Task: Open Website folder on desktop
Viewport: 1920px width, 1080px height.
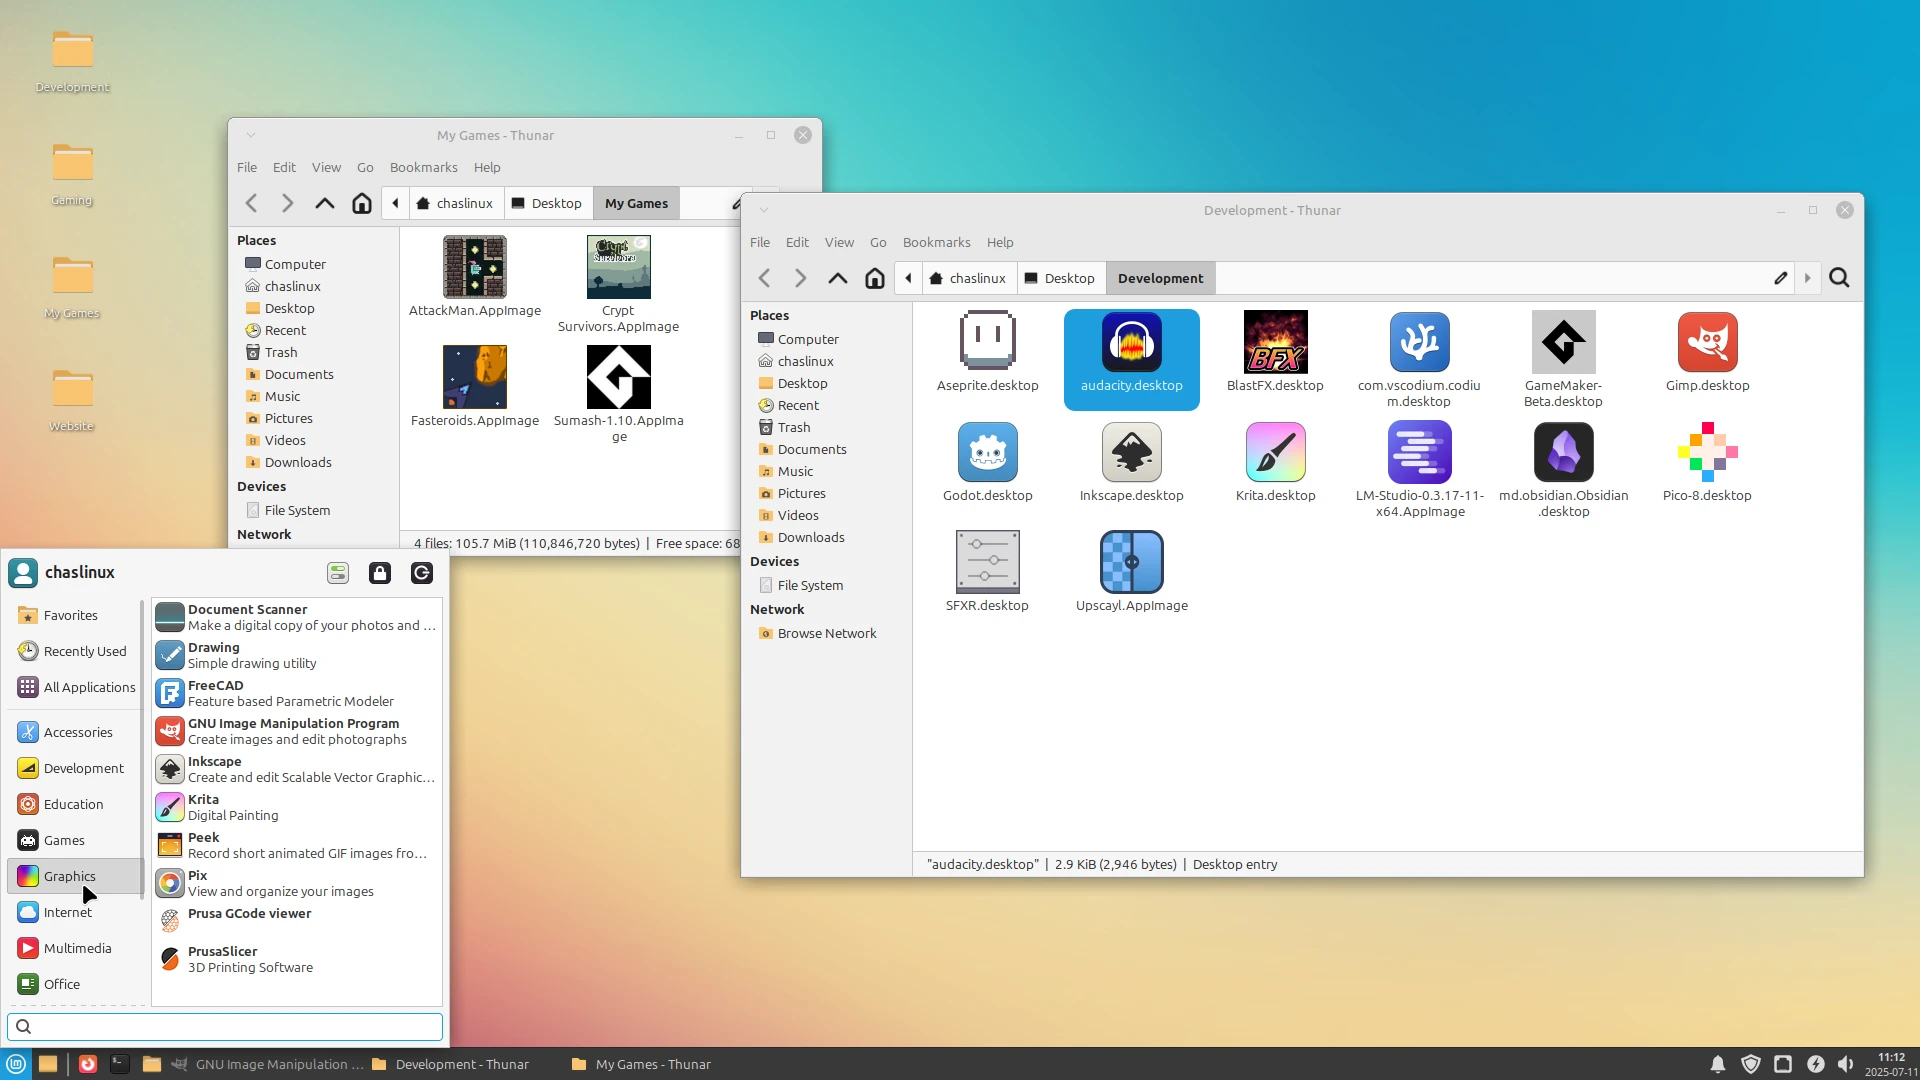Action: click(x=72, y=399)
